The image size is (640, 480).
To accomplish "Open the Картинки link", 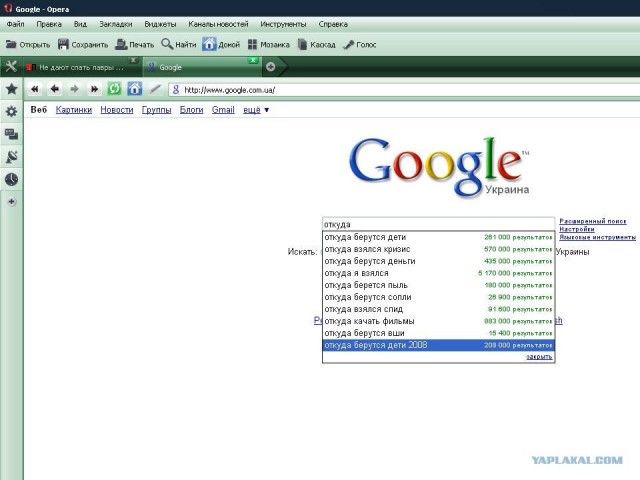I will point(74,110).
